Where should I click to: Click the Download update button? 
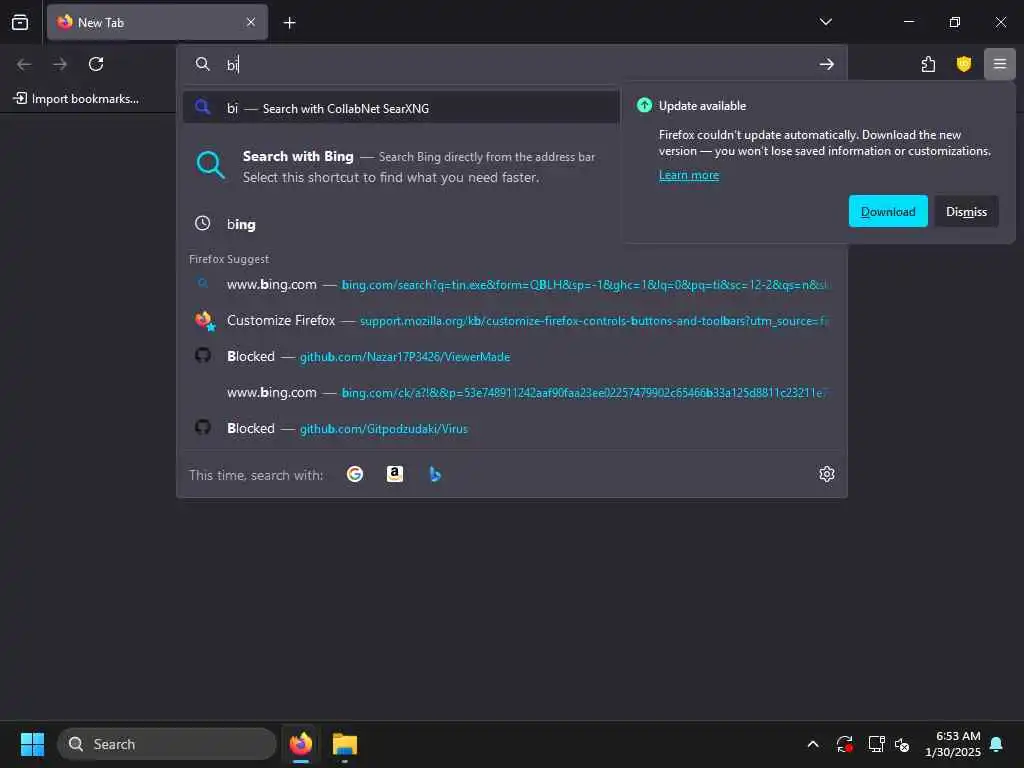[x=888, y=212]
